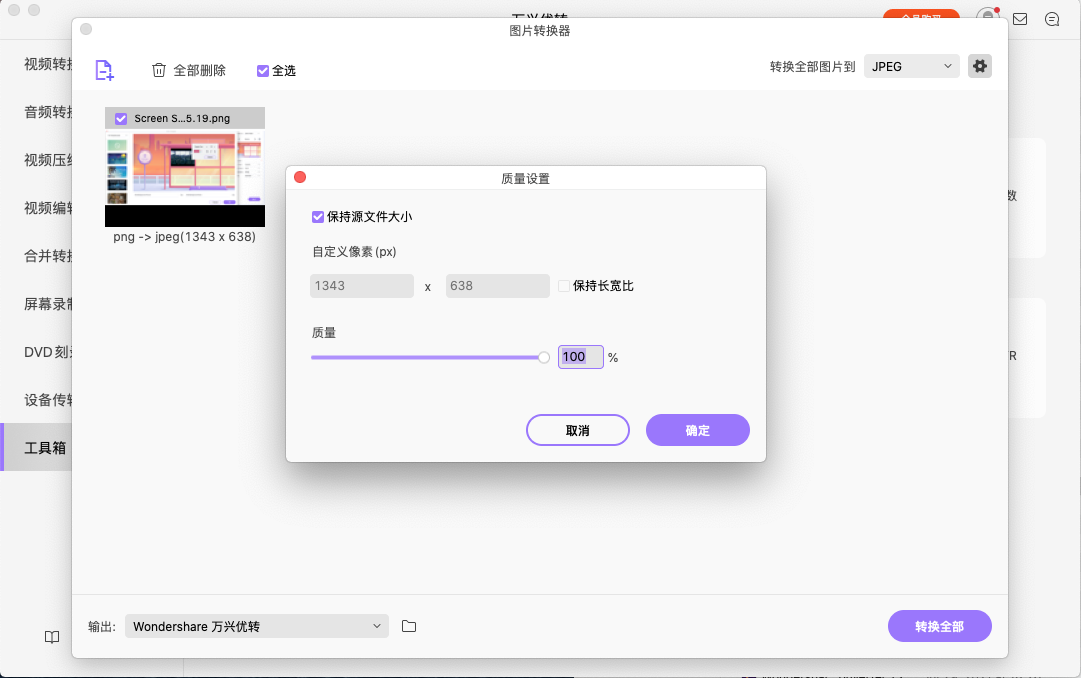This screenshot has height=678, width=1081.
Task: Enable the 保持长宽比 aspect ratio checkbox
Action: pos(564,285)
